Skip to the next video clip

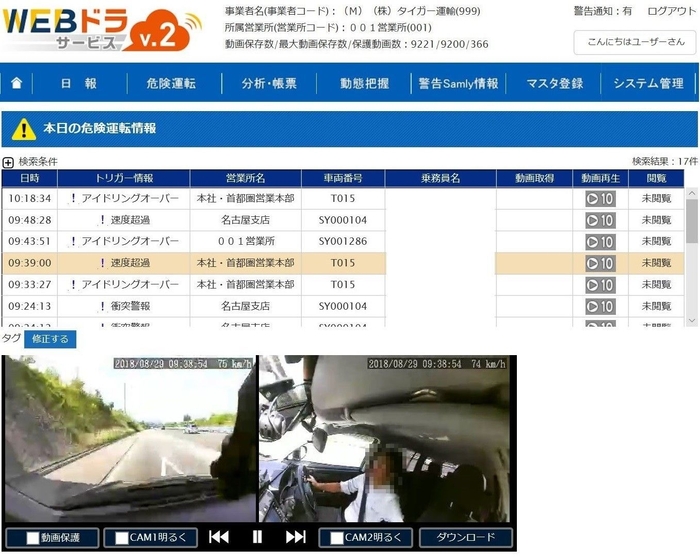(x=295, y=537)
